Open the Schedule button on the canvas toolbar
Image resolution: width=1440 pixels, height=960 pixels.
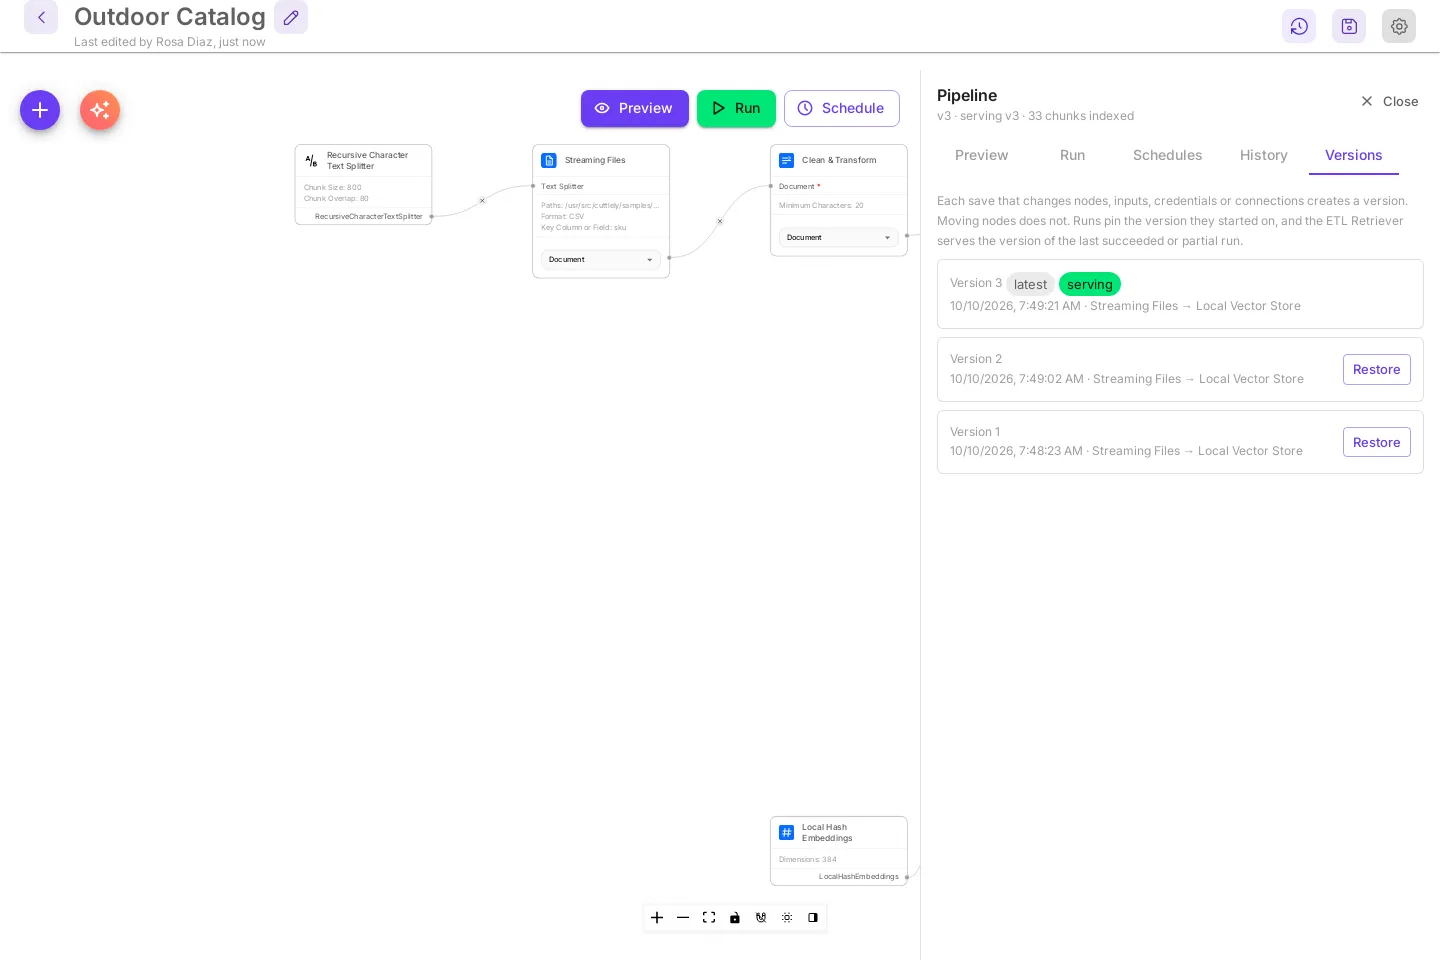click(x=842, y=108)
